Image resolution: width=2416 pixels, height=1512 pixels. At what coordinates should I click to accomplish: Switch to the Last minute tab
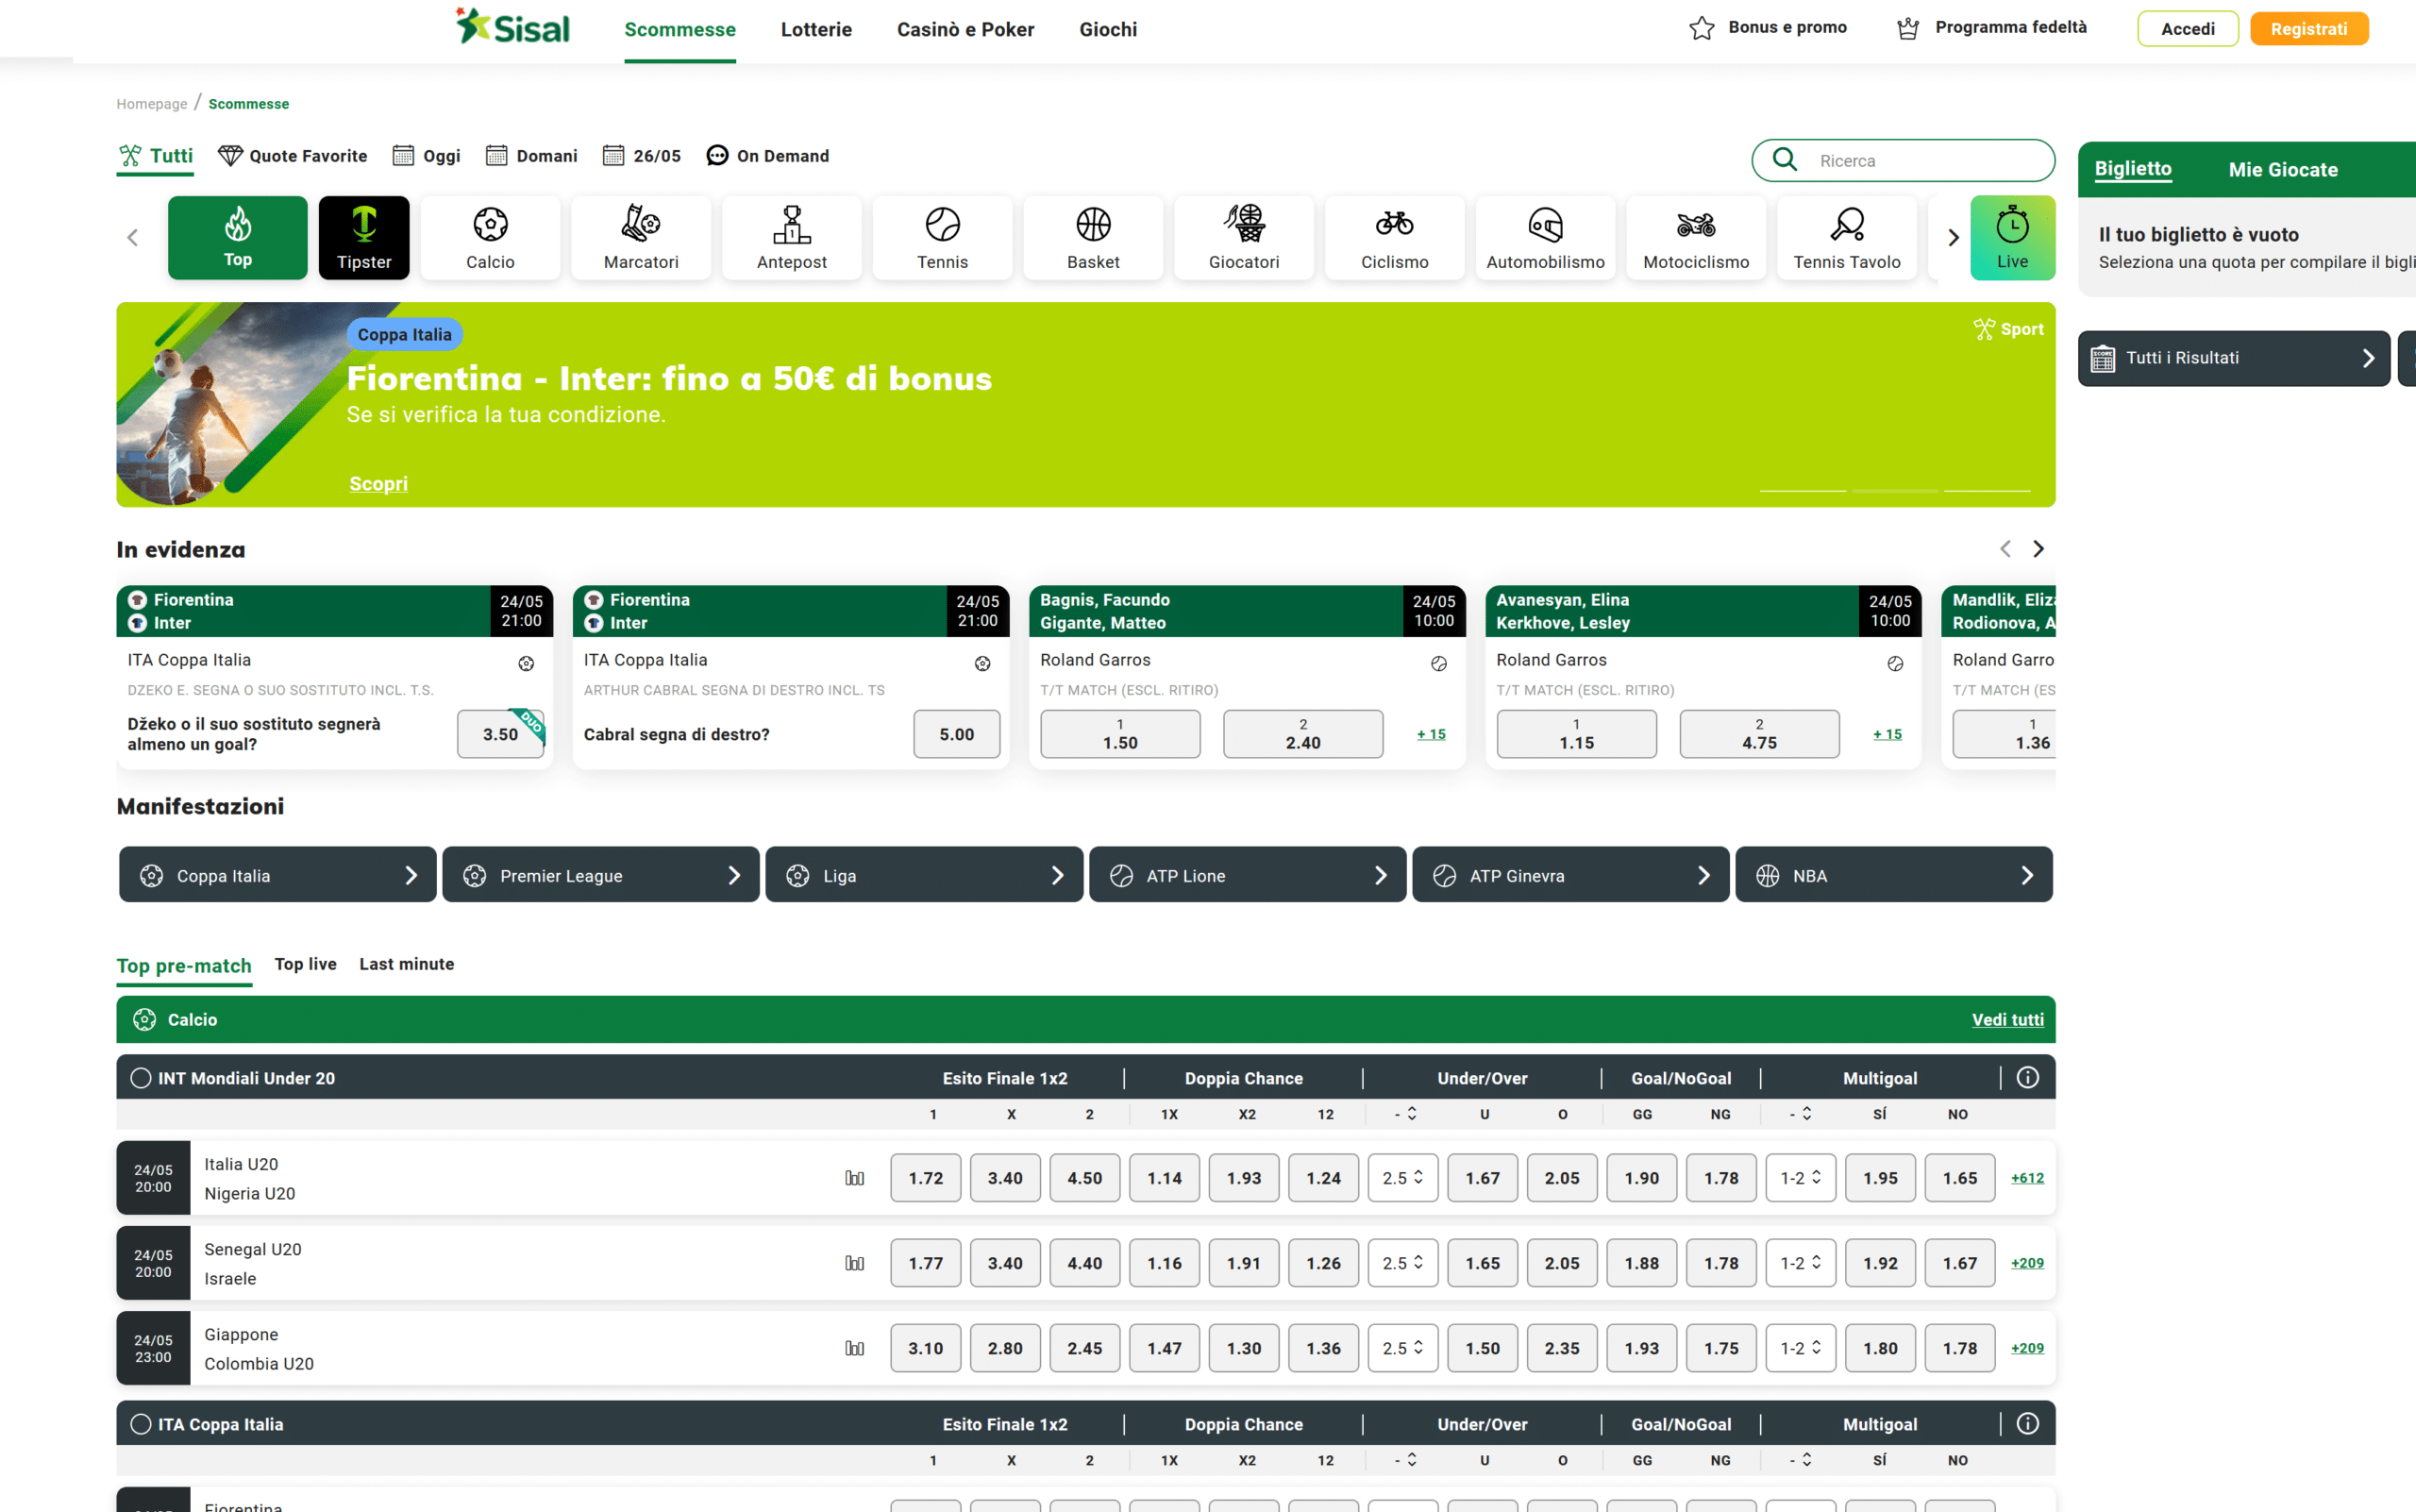(x=406, y=964)
